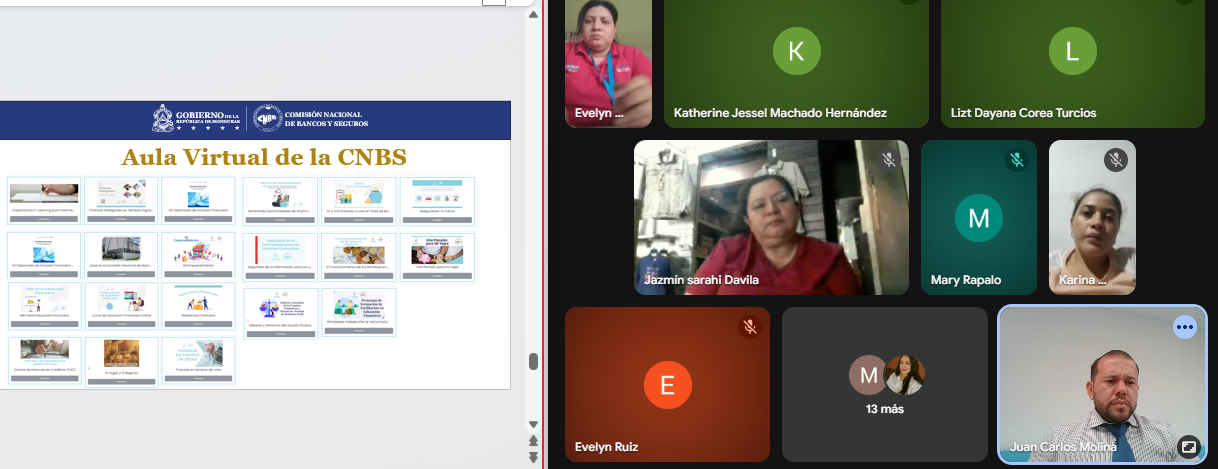Click the orange E avatar of Evelyn Ruiz
The width and height of the screenshot is (1218, 469).
tap(667, 385)
